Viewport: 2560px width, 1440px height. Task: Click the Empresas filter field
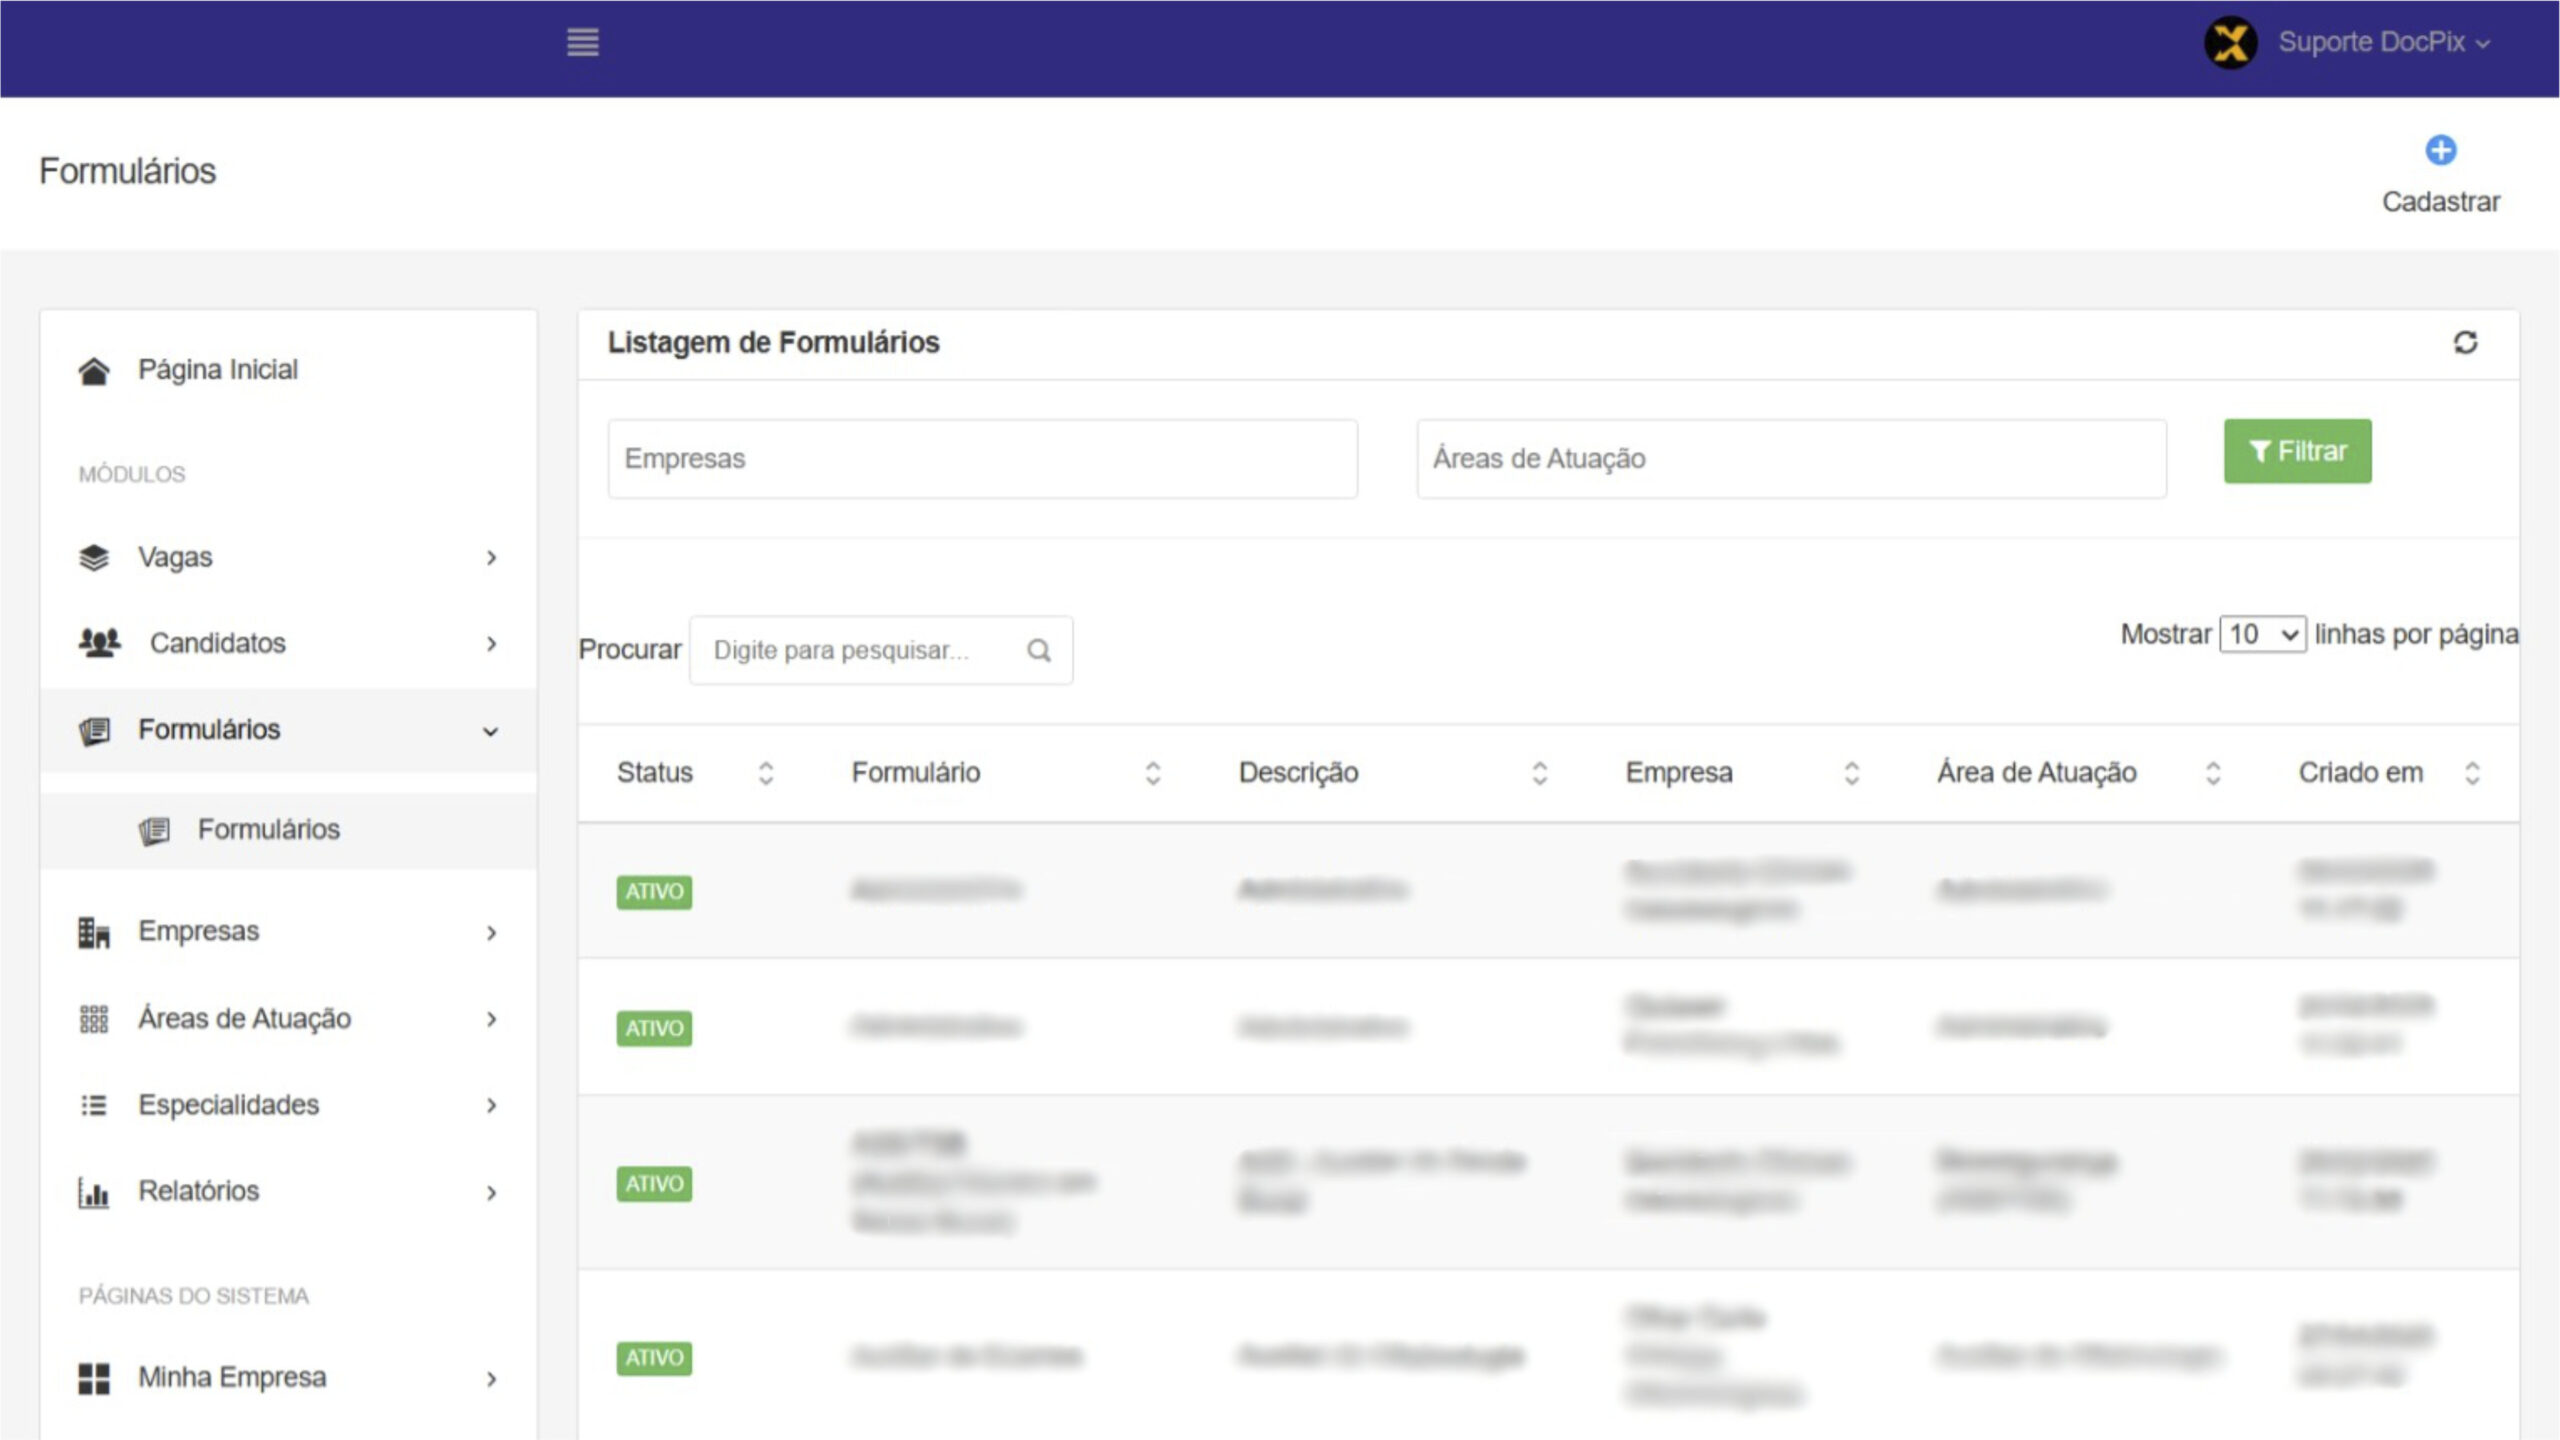click(x=982, y=459)
